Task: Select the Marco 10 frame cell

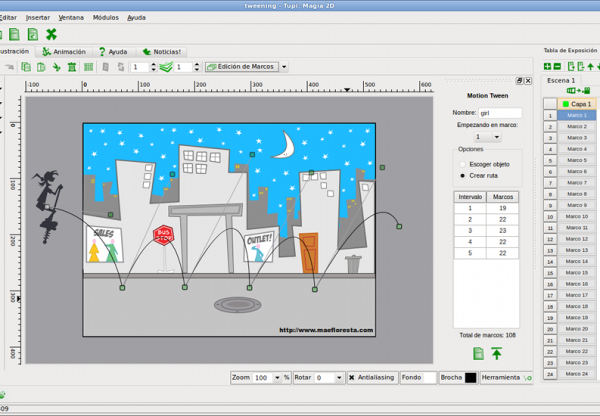Action: [x=577, y=217]
